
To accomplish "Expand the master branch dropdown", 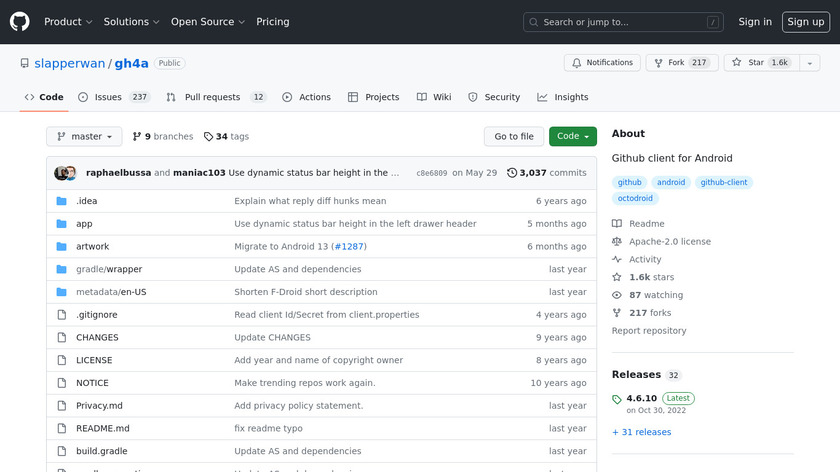I will (x=85, y=137).
